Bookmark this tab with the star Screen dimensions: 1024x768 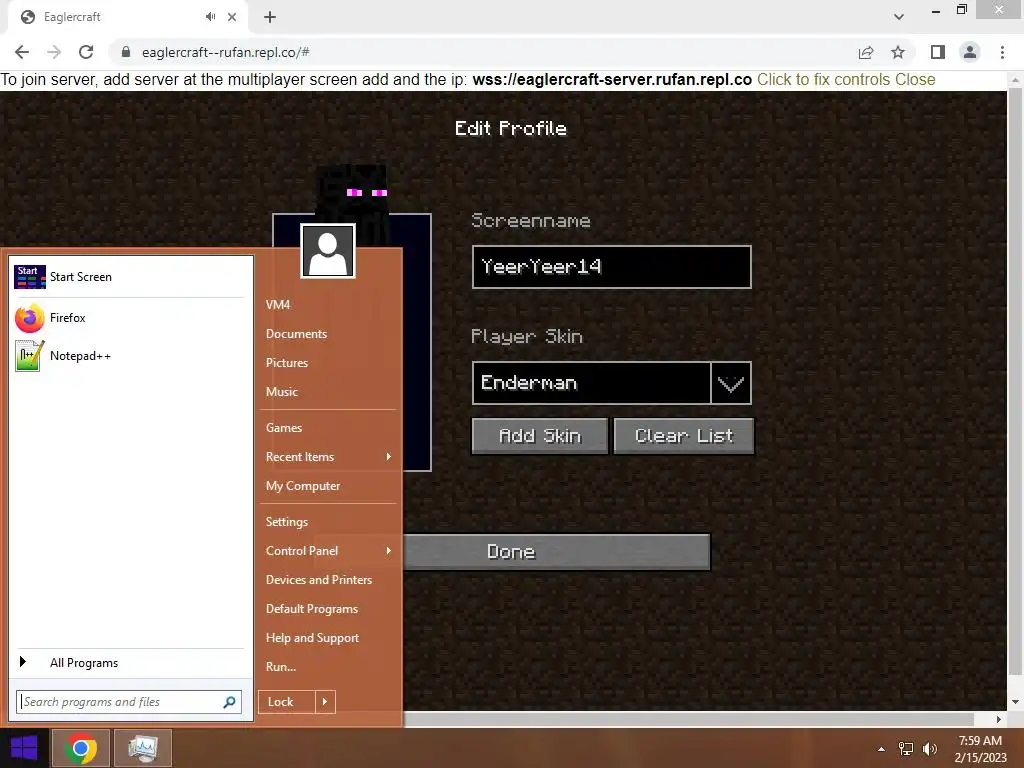pos(898,52)
